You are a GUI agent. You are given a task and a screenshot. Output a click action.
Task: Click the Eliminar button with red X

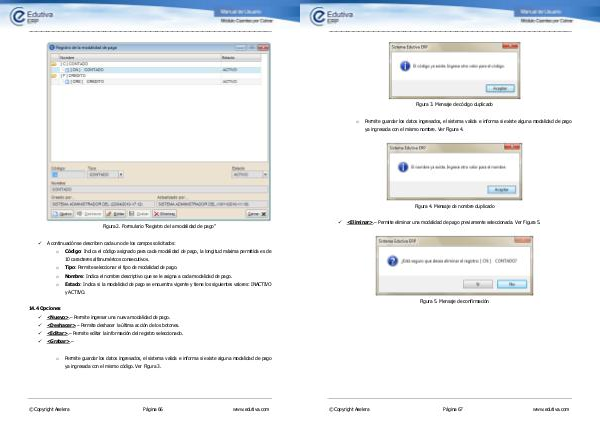pyautogui.click(x=165, y=214)
